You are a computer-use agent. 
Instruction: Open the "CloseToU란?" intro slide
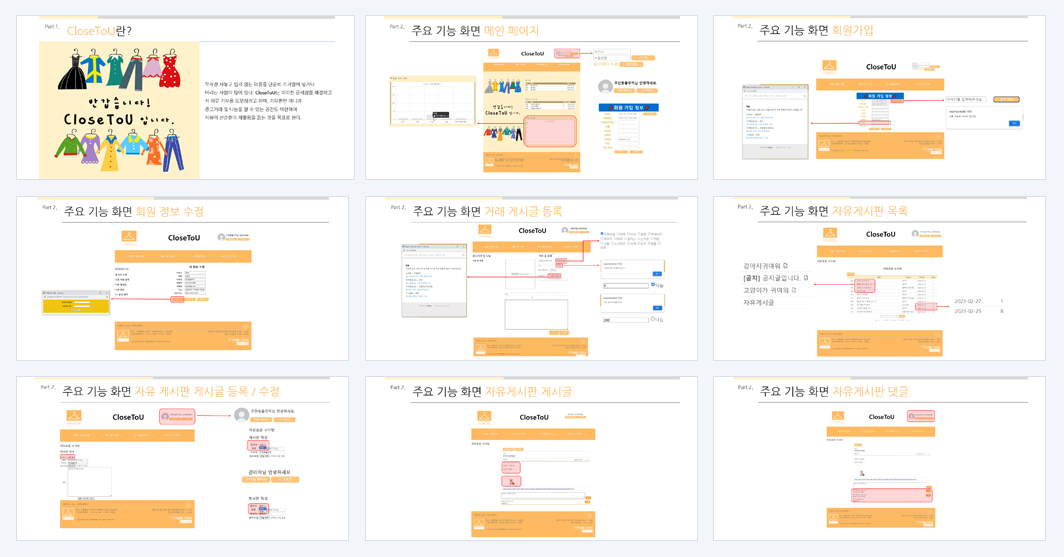click(x=185, y=97)
